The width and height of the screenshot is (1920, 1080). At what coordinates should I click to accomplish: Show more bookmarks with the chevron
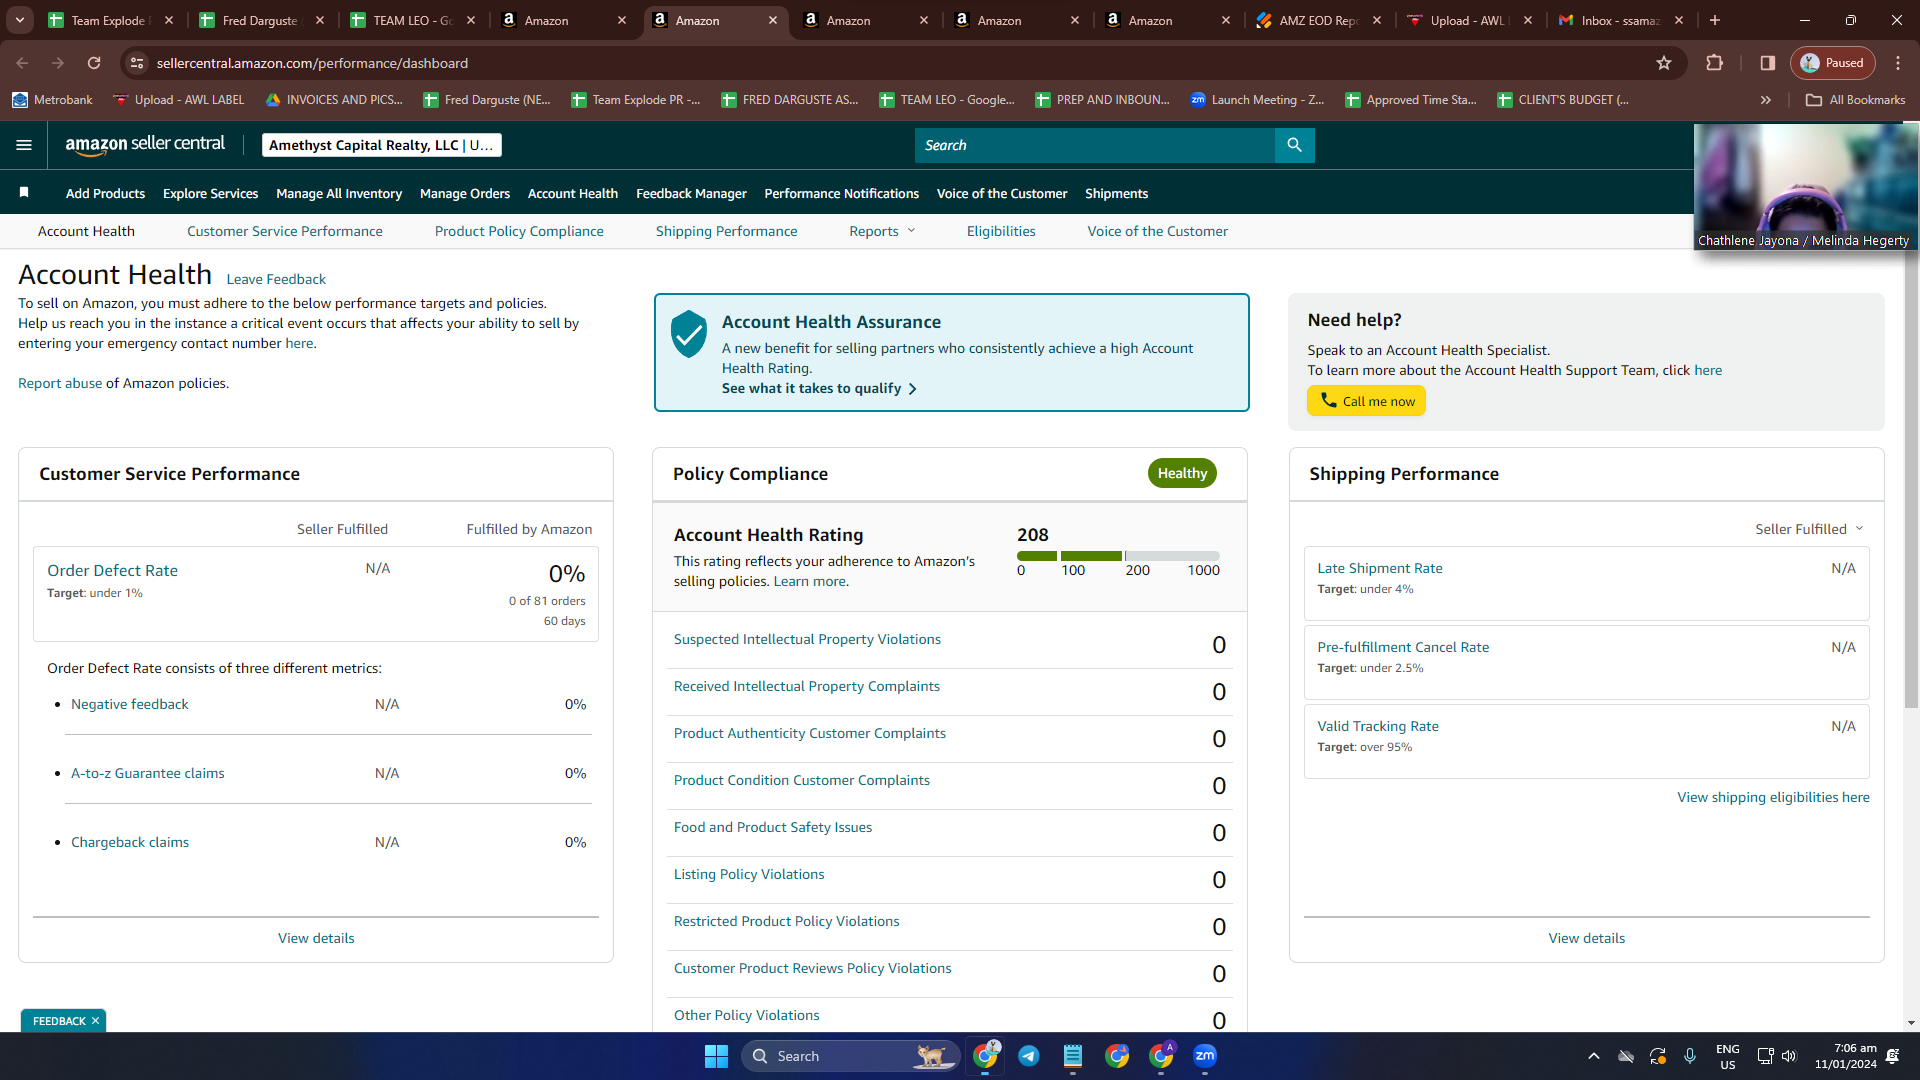coord(1766,100)
